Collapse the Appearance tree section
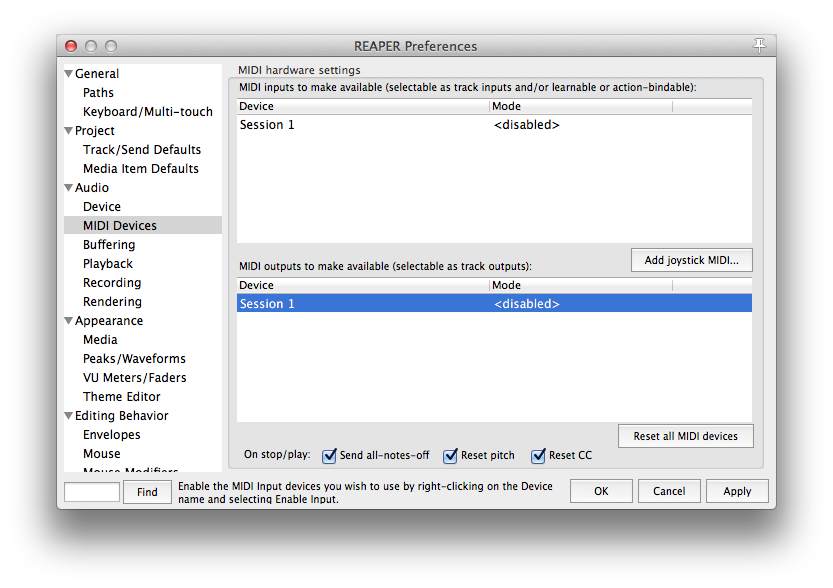833x588 pixels. click(x=69, y=321)
